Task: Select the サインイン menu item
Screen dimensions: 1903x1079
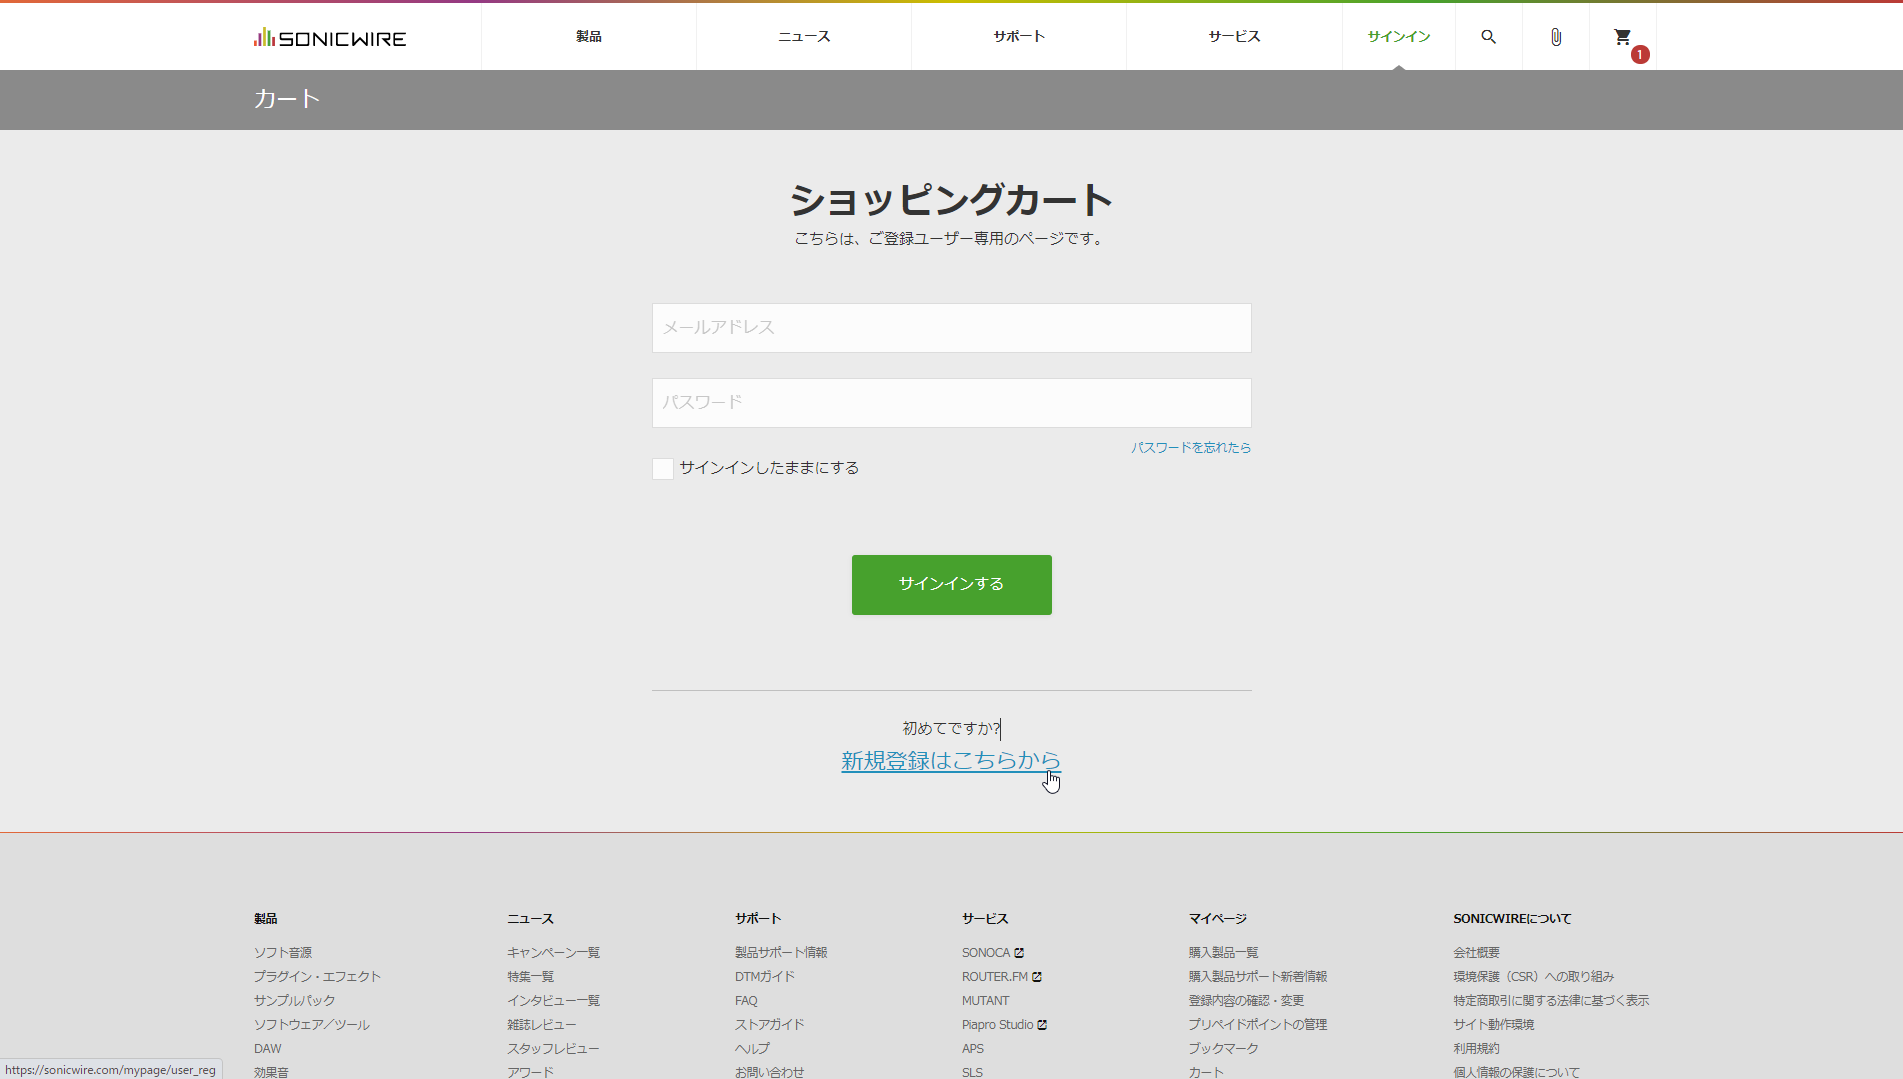Action: click(1399, 37)
